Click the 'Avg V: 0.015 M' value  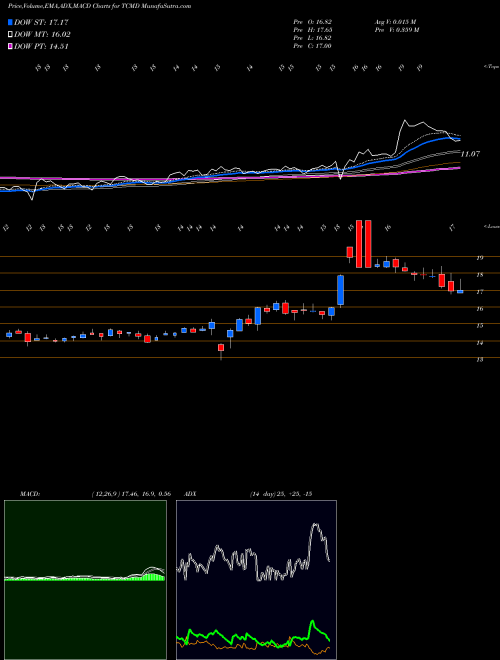[395, 22]
